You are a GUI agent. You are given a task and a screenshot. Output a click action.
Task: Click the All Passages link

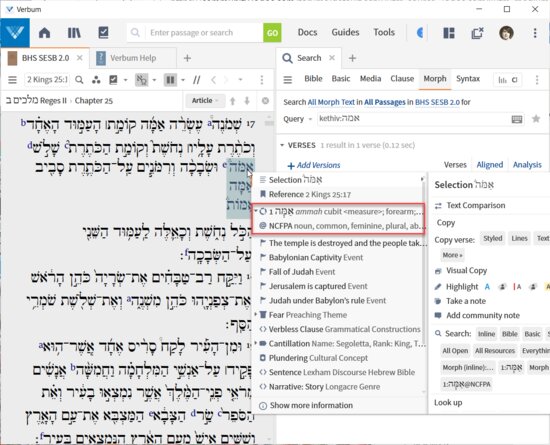384,102
